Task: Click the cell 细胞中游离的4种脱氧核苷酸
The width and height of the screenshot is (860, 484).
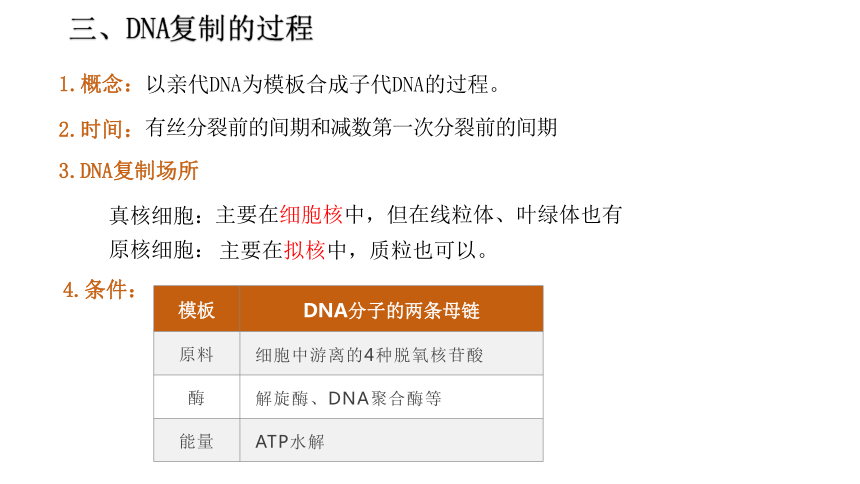Action: coord(392,354)
